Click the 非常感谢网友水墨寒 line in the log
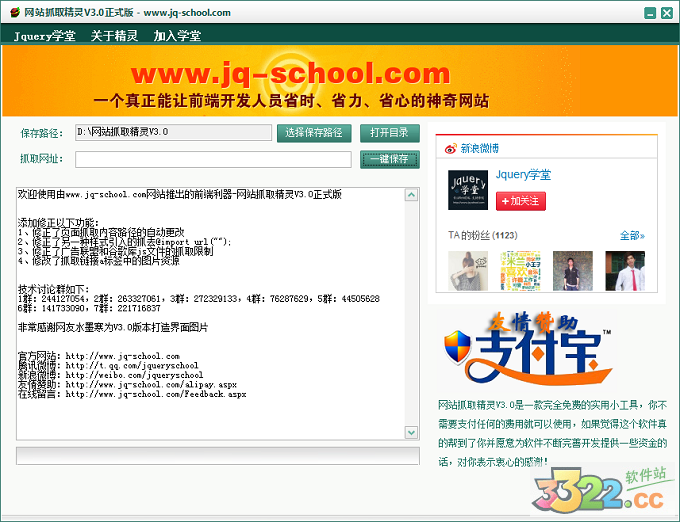Image resolution: width=680 pixels, height=522 pixels. pos(113,327)
